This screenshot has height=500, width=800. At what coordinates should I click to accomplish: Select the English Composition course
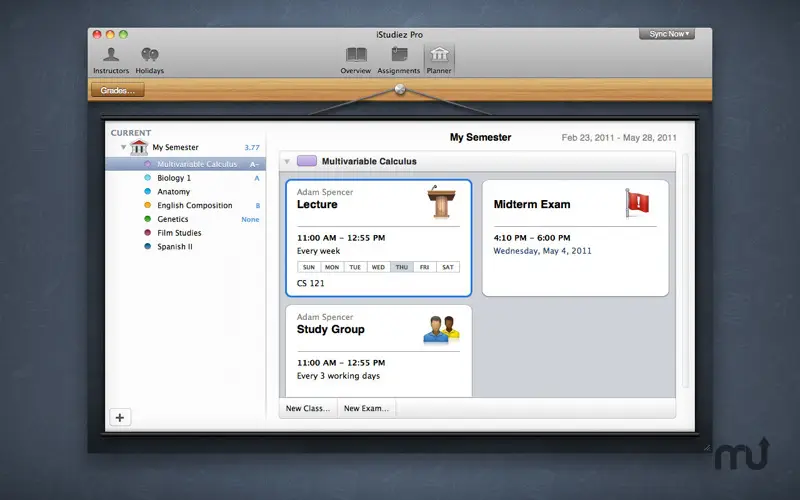[x=185, y=205]
